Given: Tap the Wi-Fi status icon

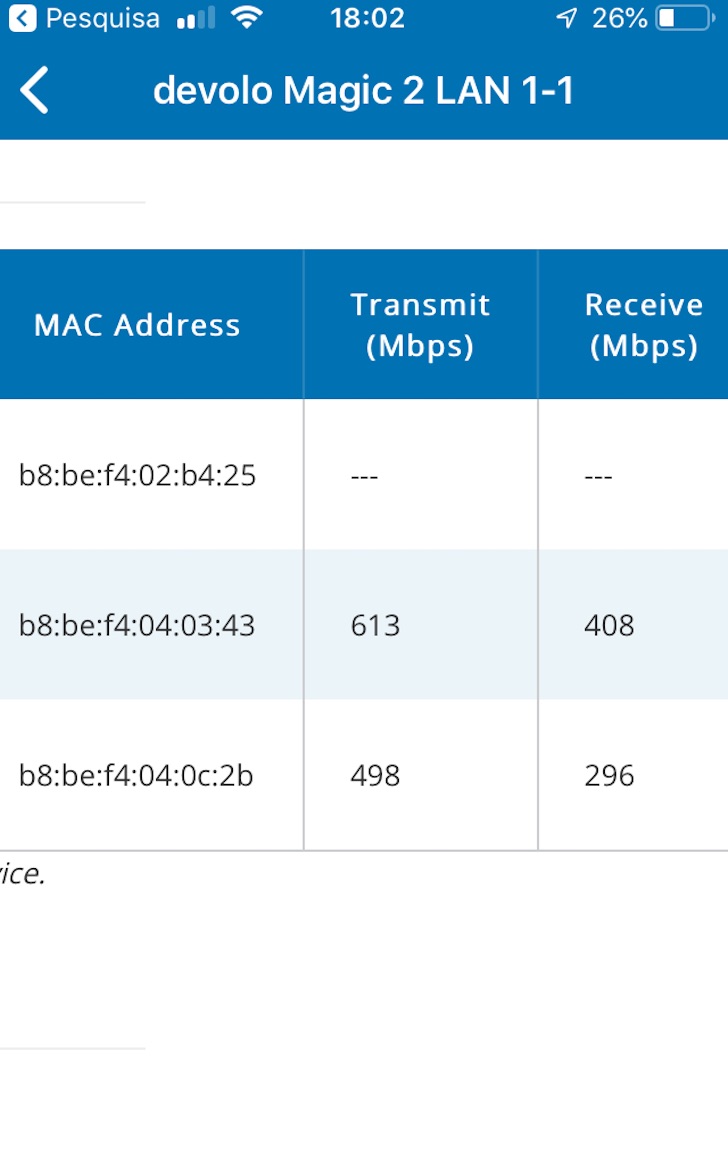Looking at the screenshot, I should (x=246, y=18).
